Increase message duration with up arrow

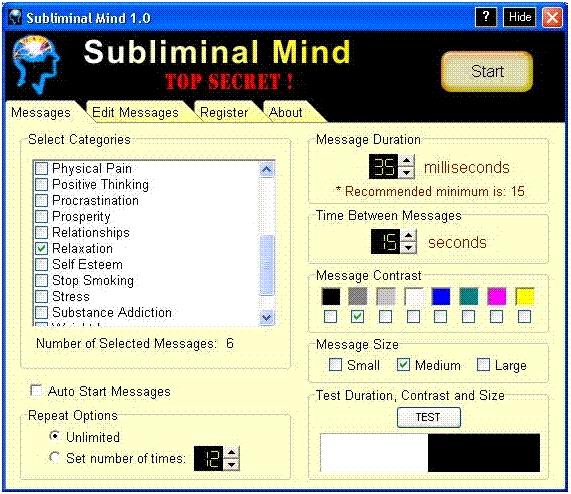coord(407,161)
